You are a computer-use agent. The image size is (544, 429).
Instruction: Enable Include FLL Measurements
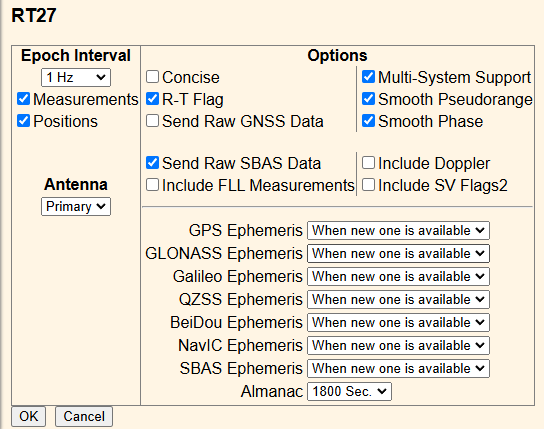tap(152, 185)
